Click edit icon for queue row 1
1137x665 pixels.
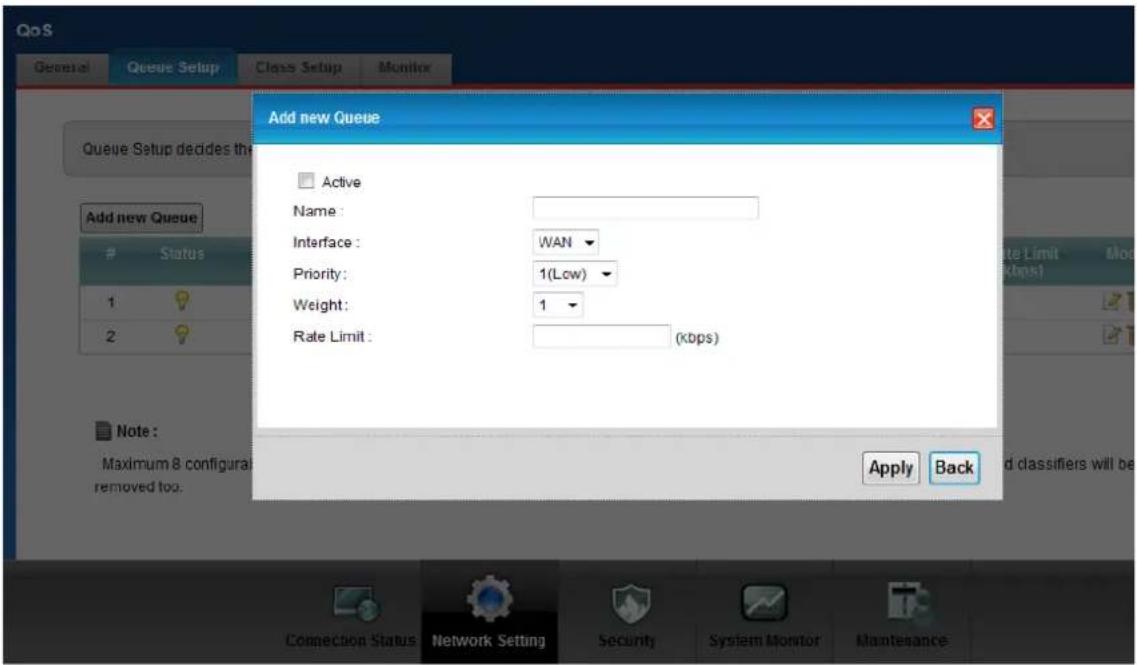pyautogui.click(x=1110, y=301)
